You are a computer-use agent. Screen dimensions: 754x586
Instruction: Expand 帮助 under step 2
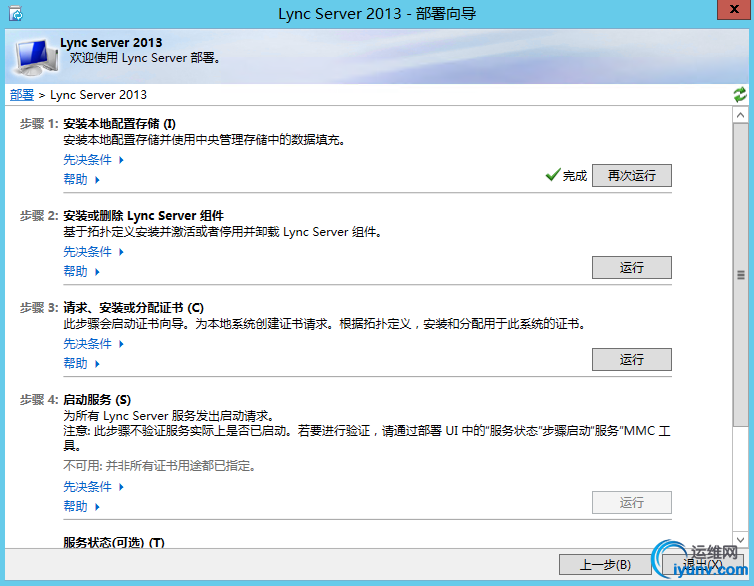(x=81, y=271)
